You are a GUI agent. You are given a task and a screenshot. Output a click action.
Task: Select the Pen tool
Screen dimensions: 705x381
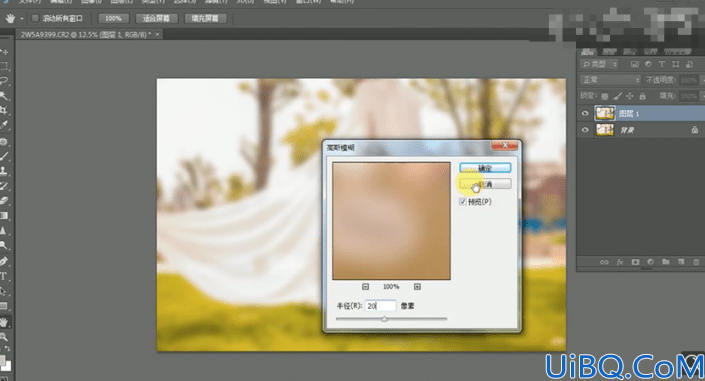4,261
